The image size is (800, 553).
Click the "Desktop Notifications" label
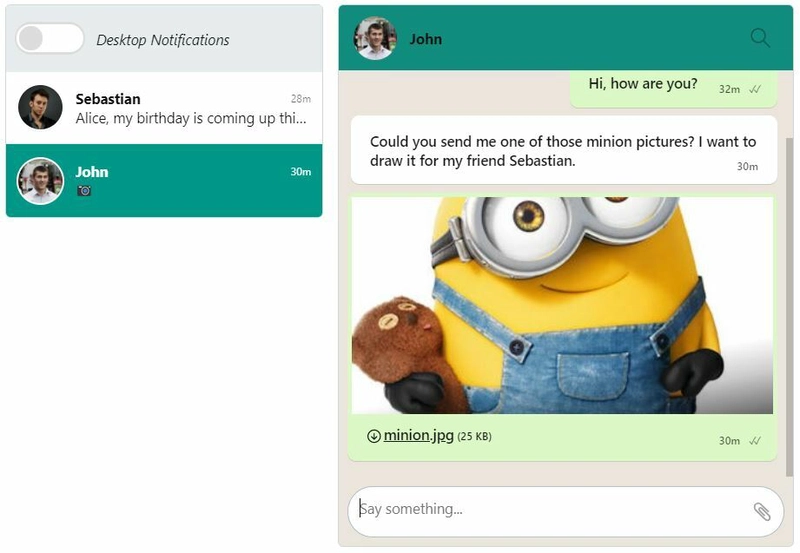point(163,40)
